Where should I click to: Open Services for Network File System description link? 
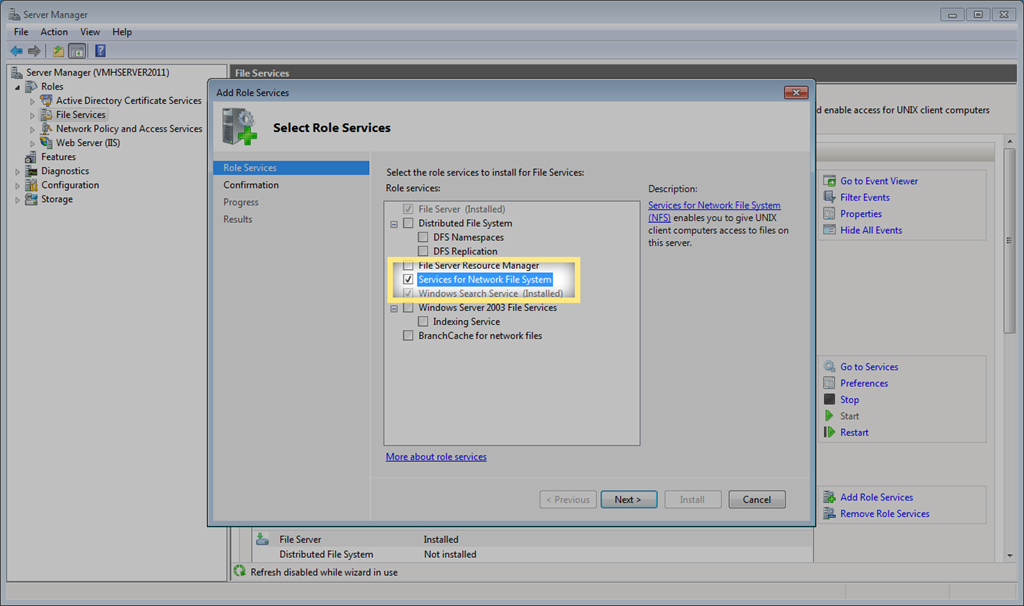pos(714,211)
